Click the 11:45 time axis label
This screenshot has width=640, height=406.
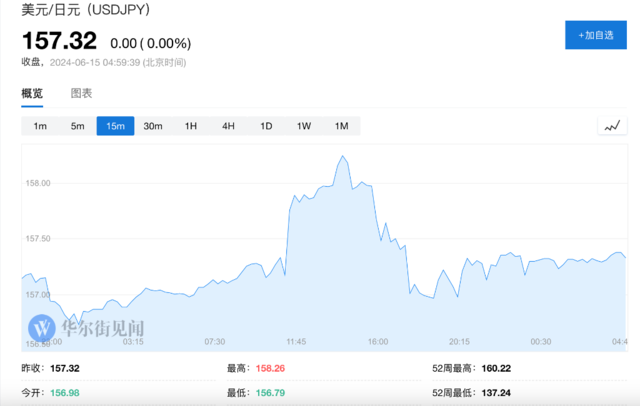(x=295, y=341)
